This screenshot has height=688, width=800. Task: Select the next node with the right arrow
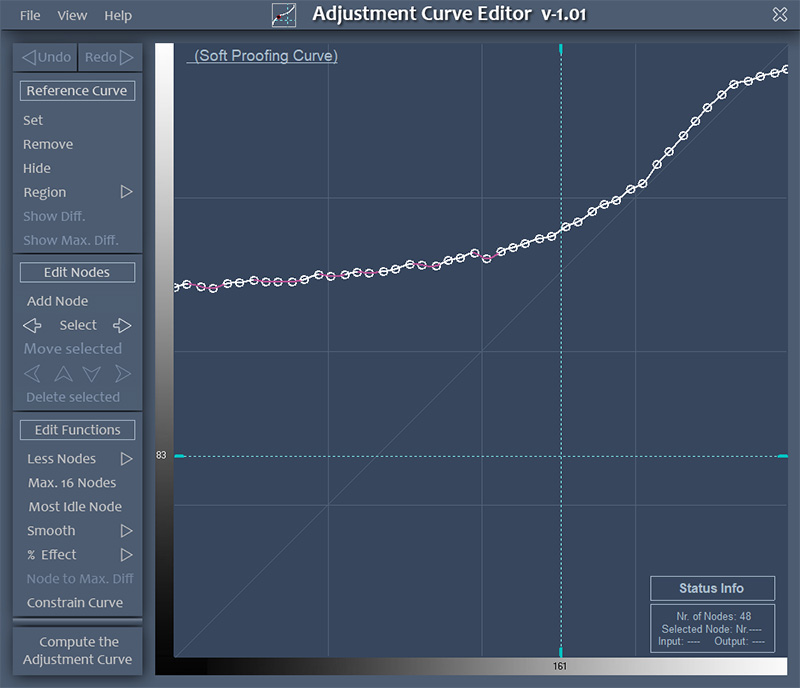pyautogui.click(x=122, y=325)
